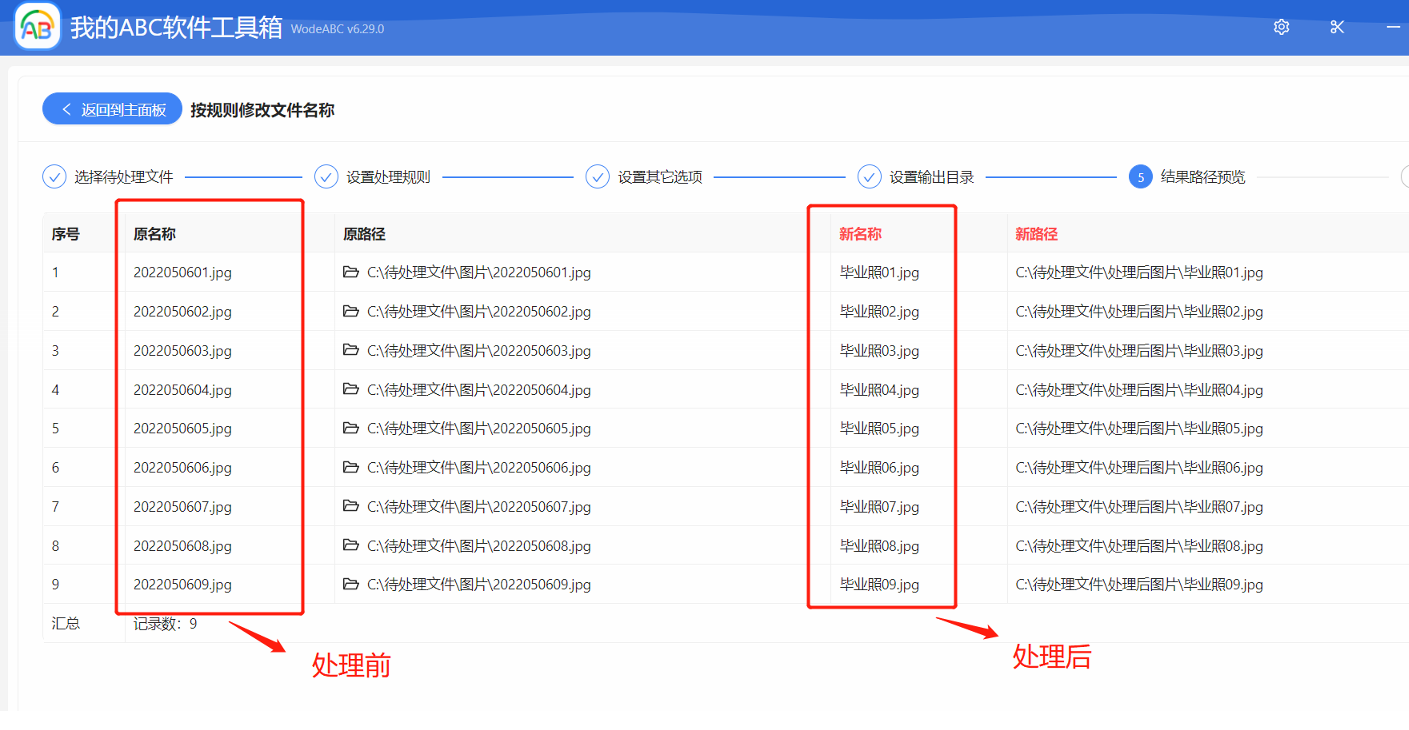This screenshot has width=1409, height=730.
Task: Click the scissors icon in title bar
Action: [x=1337, y=27]
